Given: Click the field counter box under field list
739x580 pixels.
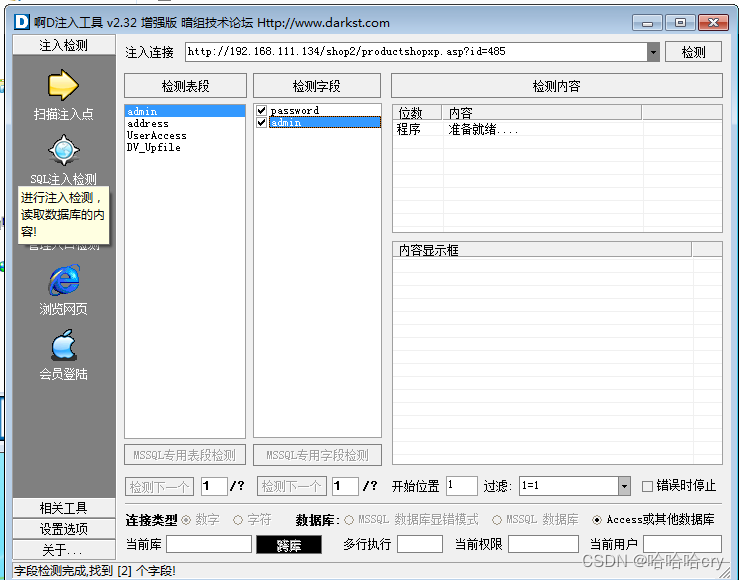Looking at the screenshot, I should (345, 486).
